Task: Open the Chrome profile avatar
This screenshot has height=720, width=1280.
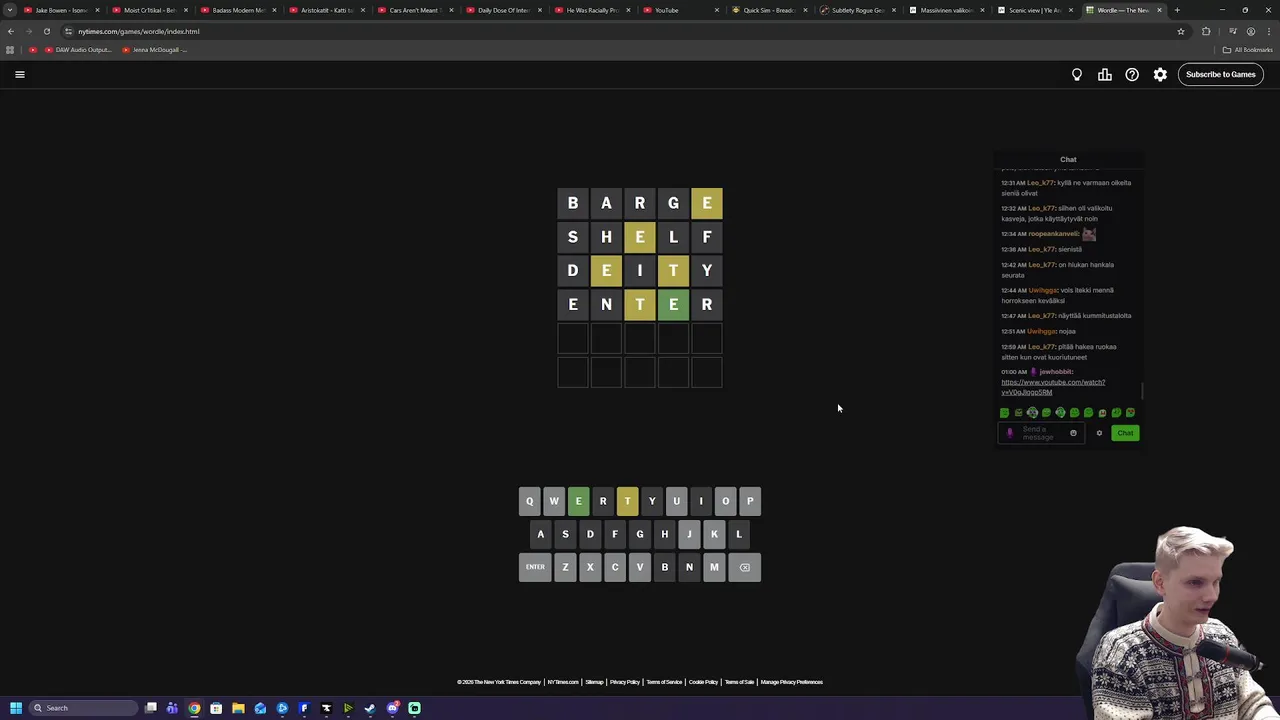Action: click(x=1250, y=31)
